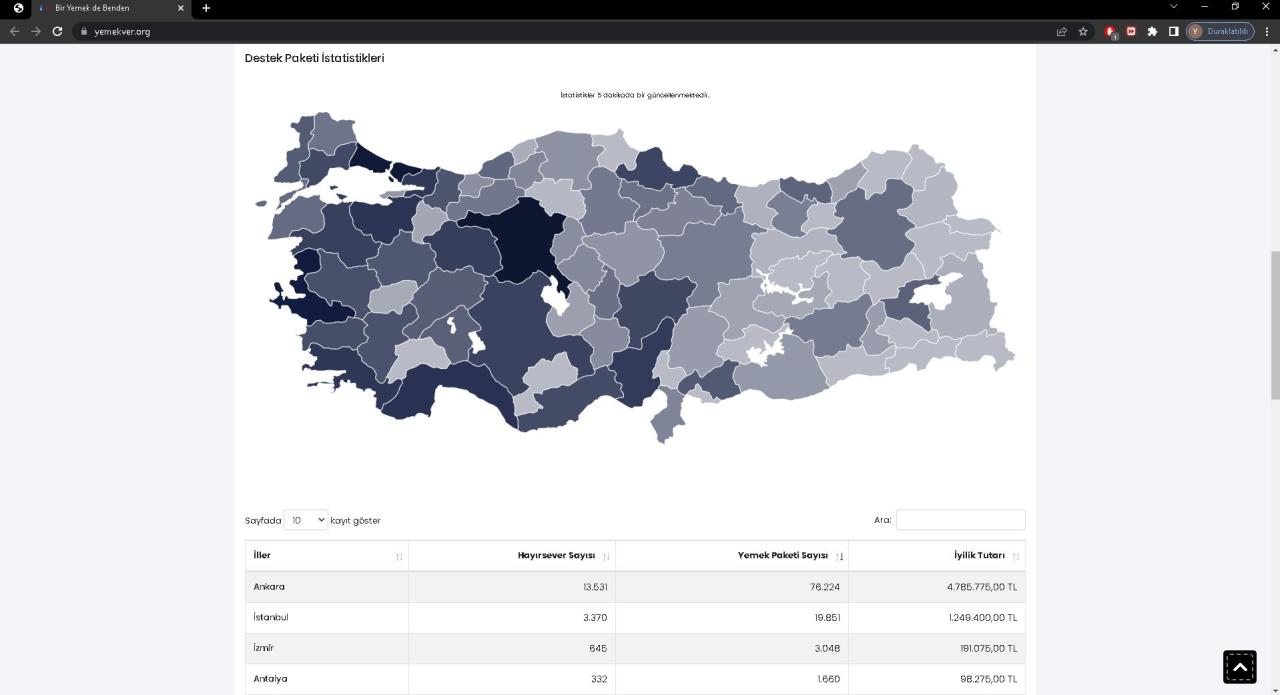The image size is (1280, 695).
Task: Click the site security lock icon
Action: [84, 31]
